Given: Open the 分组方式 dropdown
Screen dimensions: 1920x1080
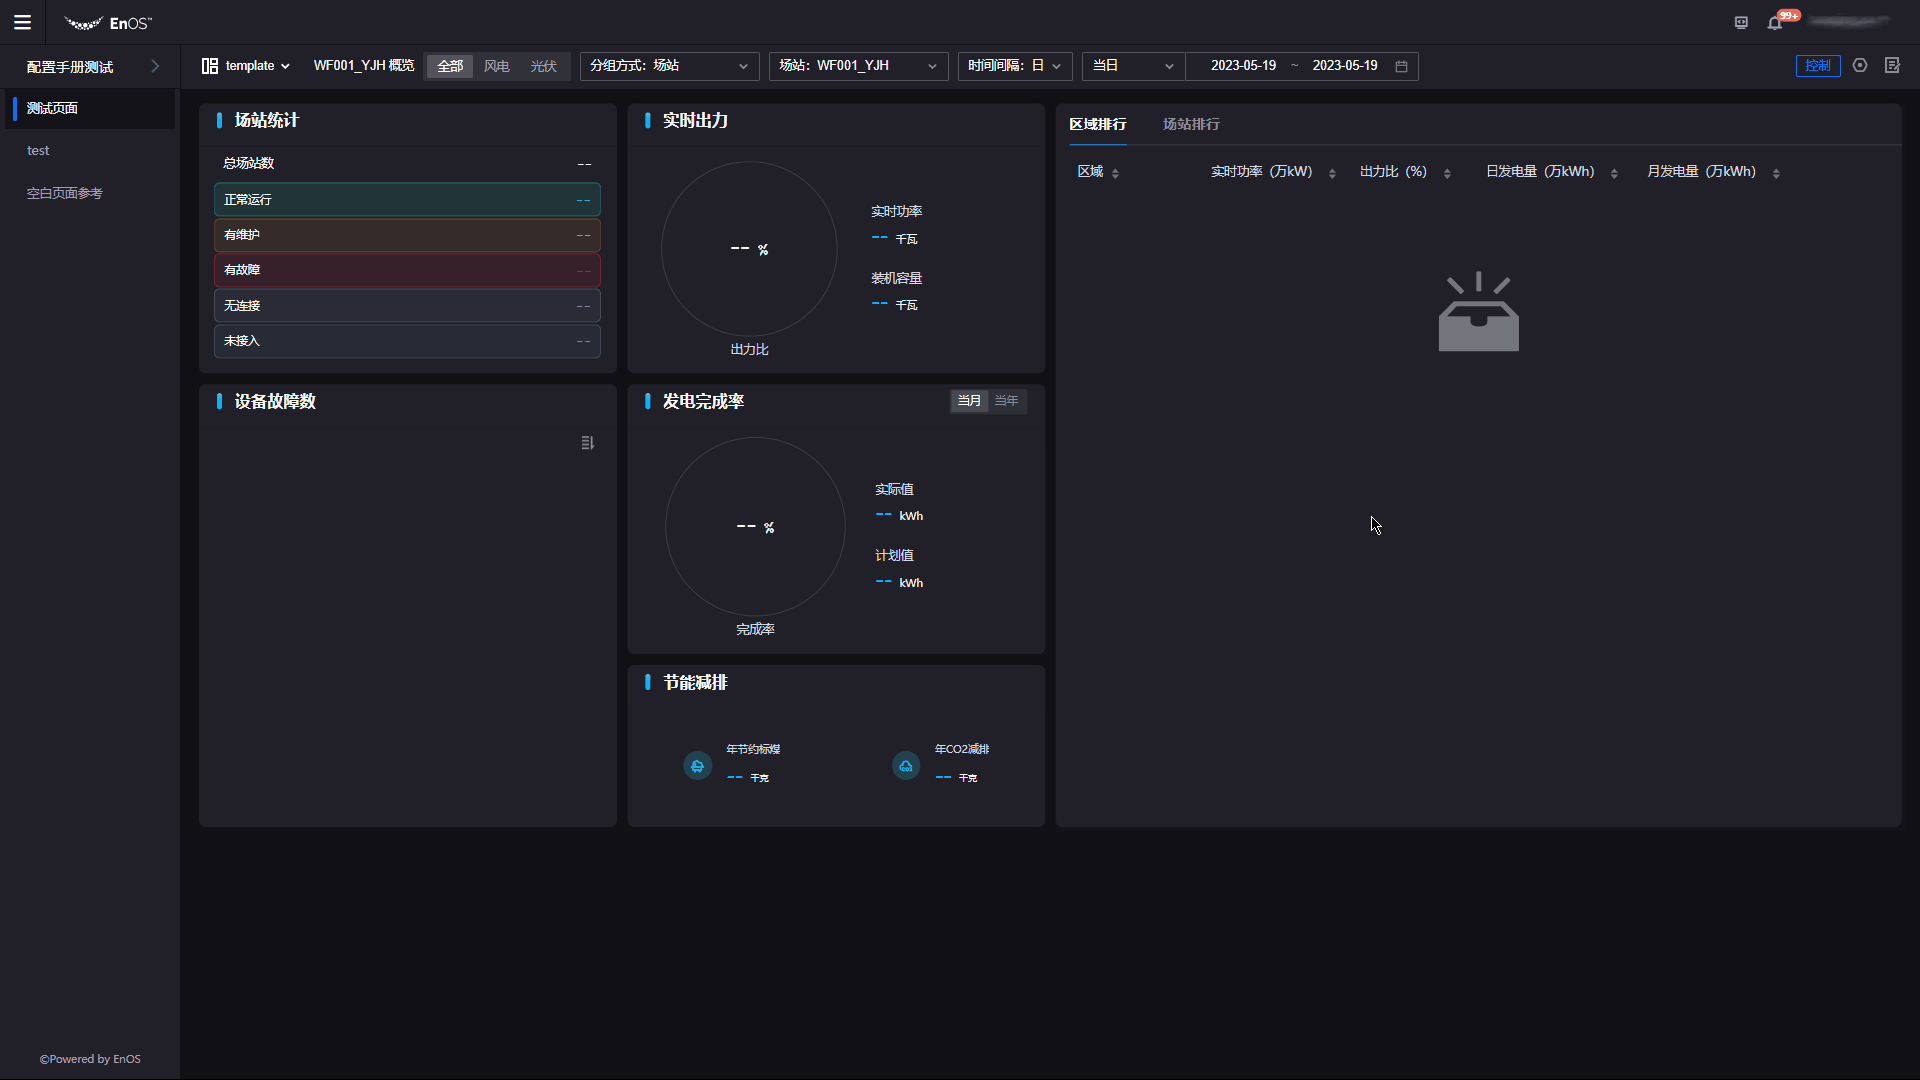Looking at the screenshot, I should click(669, 66).
